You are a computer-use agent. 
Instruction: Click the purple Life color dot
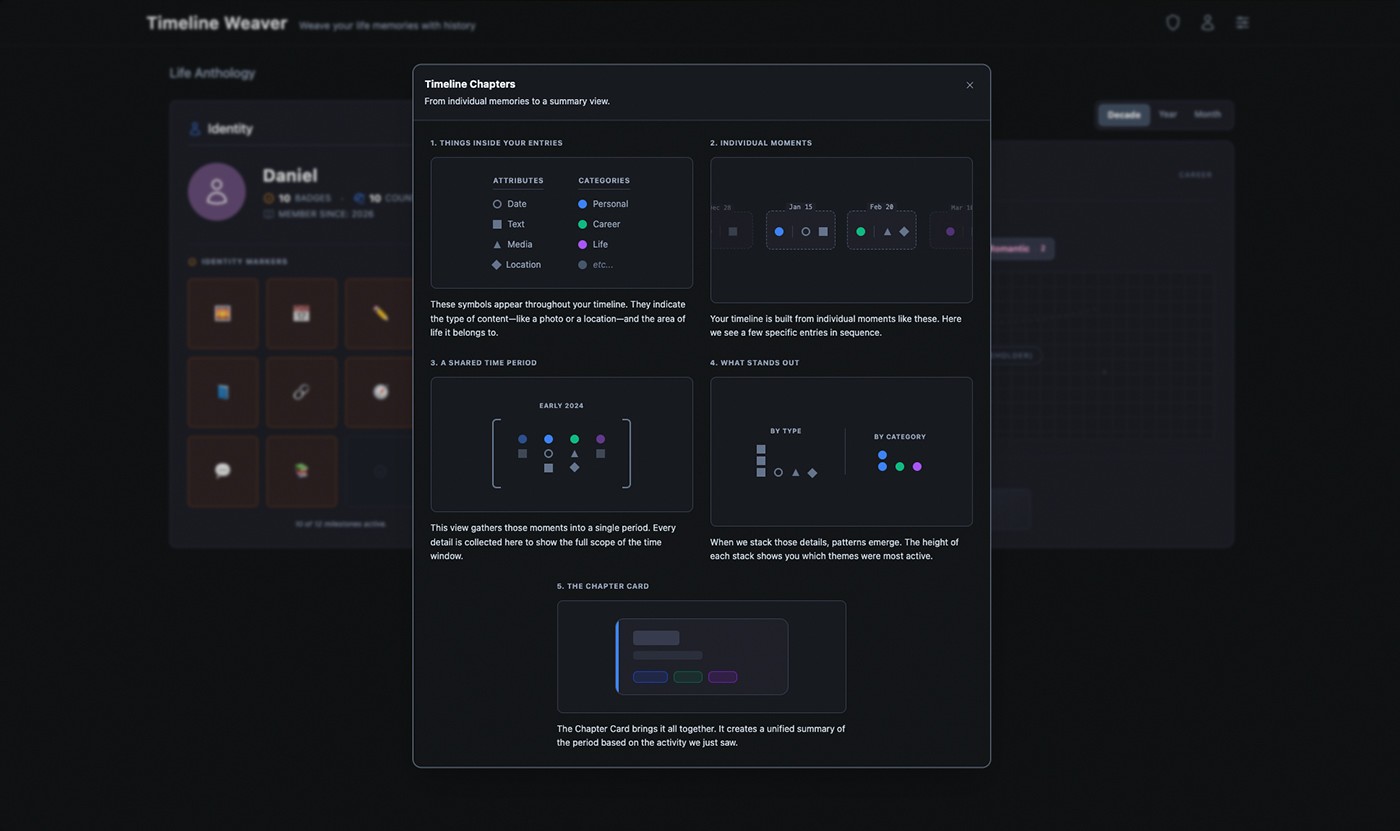582,244
